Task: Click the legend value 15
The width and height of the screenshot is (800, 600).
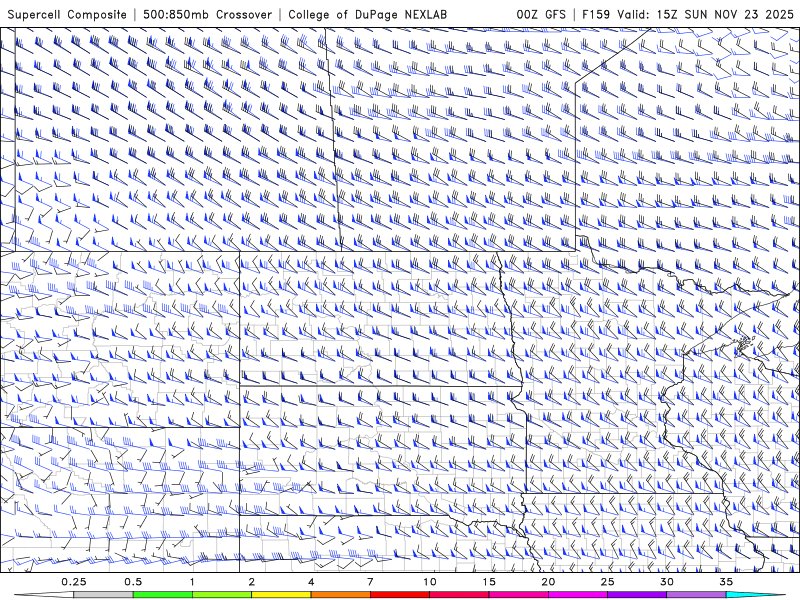Action: tap(489, 582)
